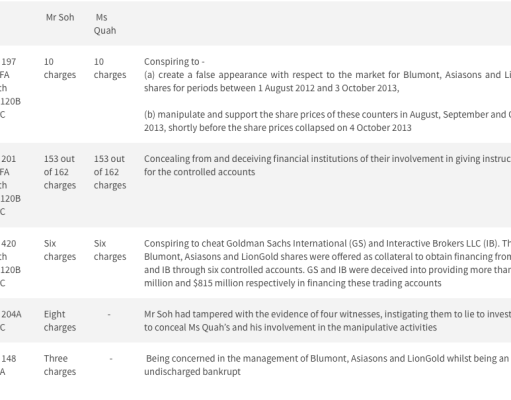Screen dimensions: 511x400
Task: Click the manipulate share prices (b) paragraph
Action: tap(327, 121)
